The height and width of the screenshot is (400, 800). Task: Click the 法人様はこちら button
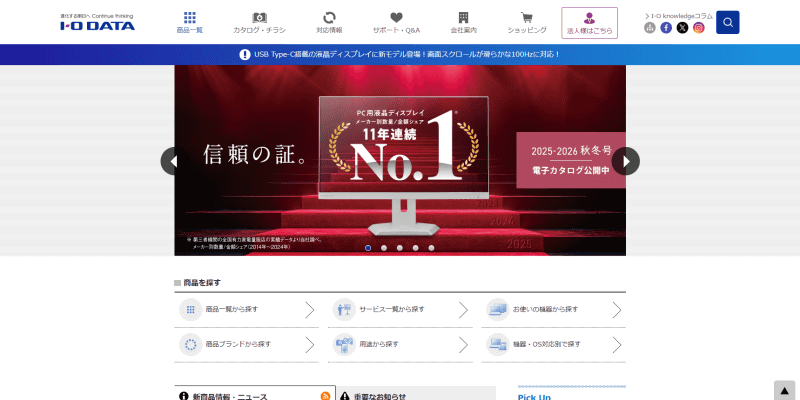589,23
